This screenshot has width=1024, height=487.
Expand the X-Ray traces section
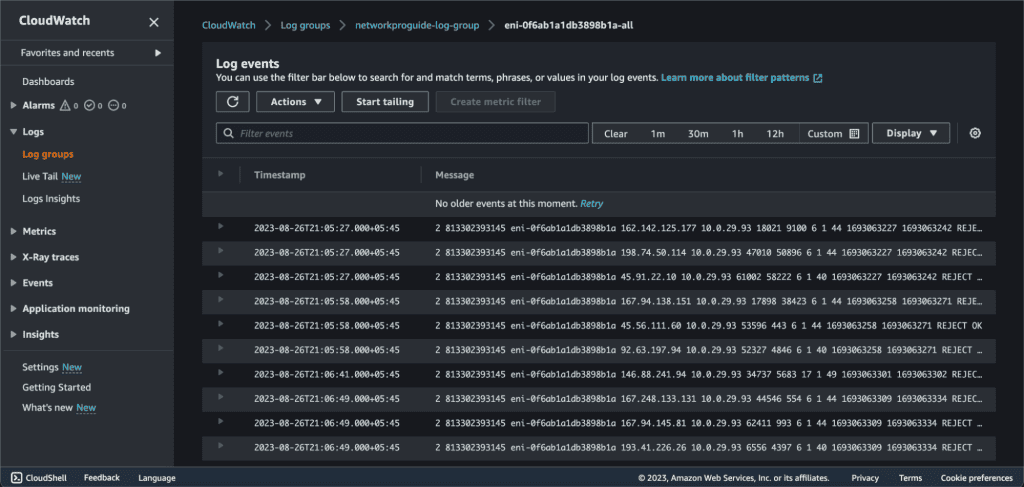click(14, 257)
